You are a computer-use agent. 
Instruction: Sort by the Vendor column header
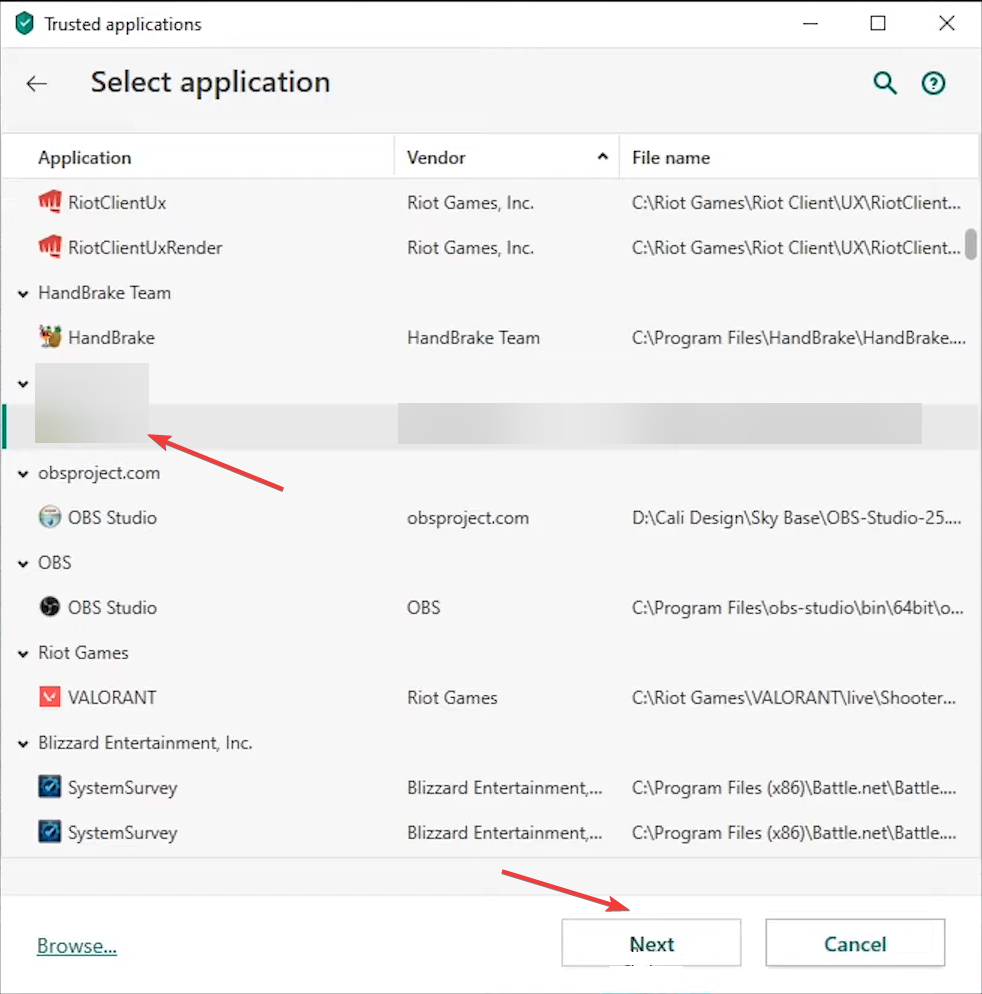pyautogui.click(x=436, y=157)
